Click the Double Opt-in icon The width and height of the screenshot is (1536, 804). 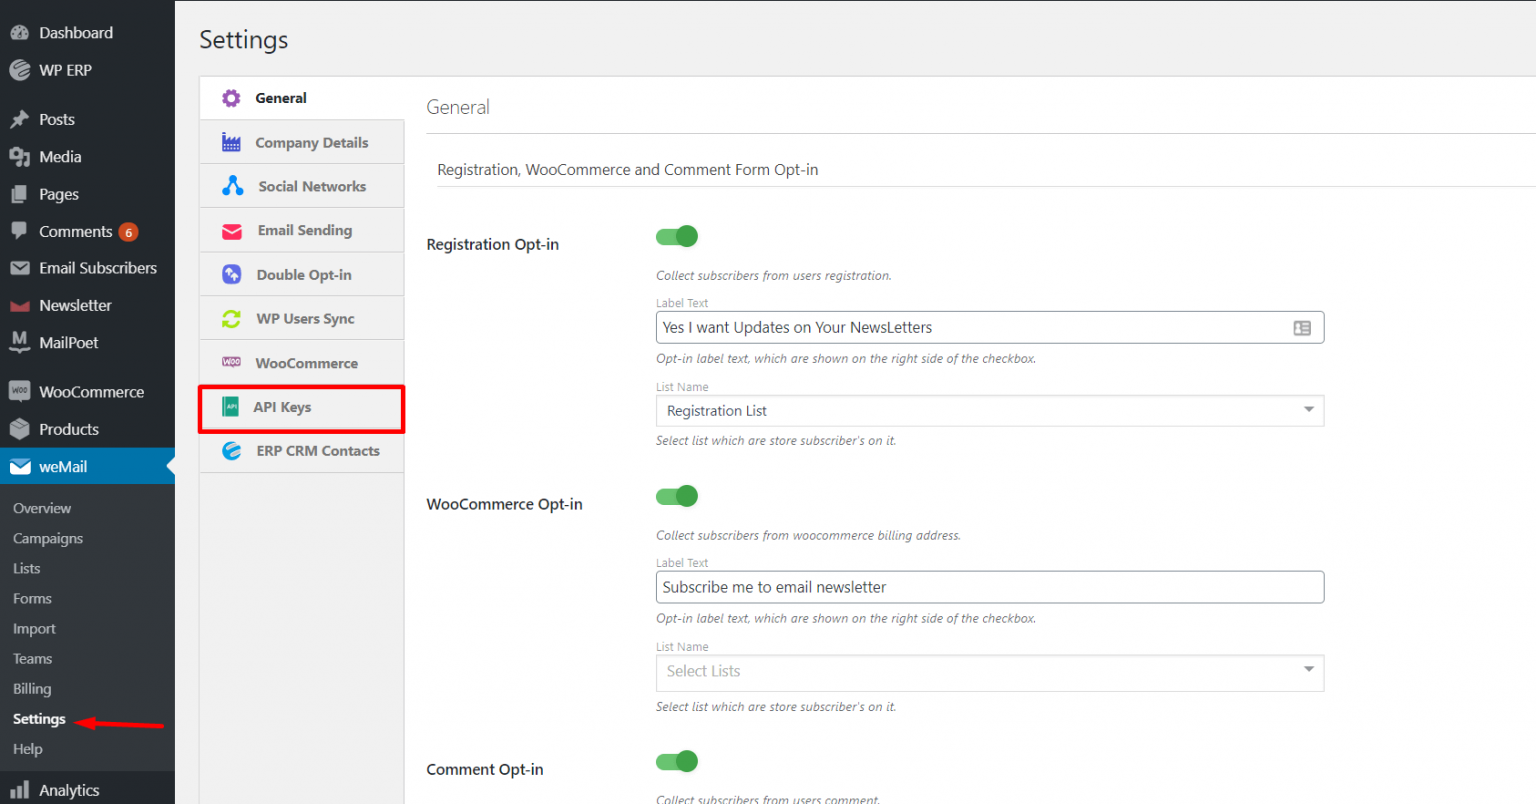[231, 275]
